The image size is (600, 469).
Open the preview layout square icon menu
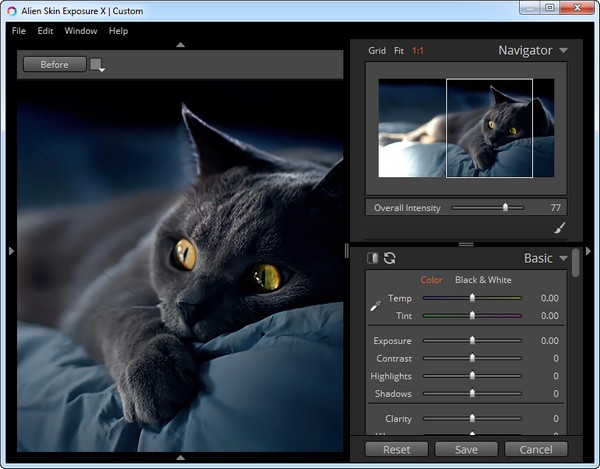point(97,65)
